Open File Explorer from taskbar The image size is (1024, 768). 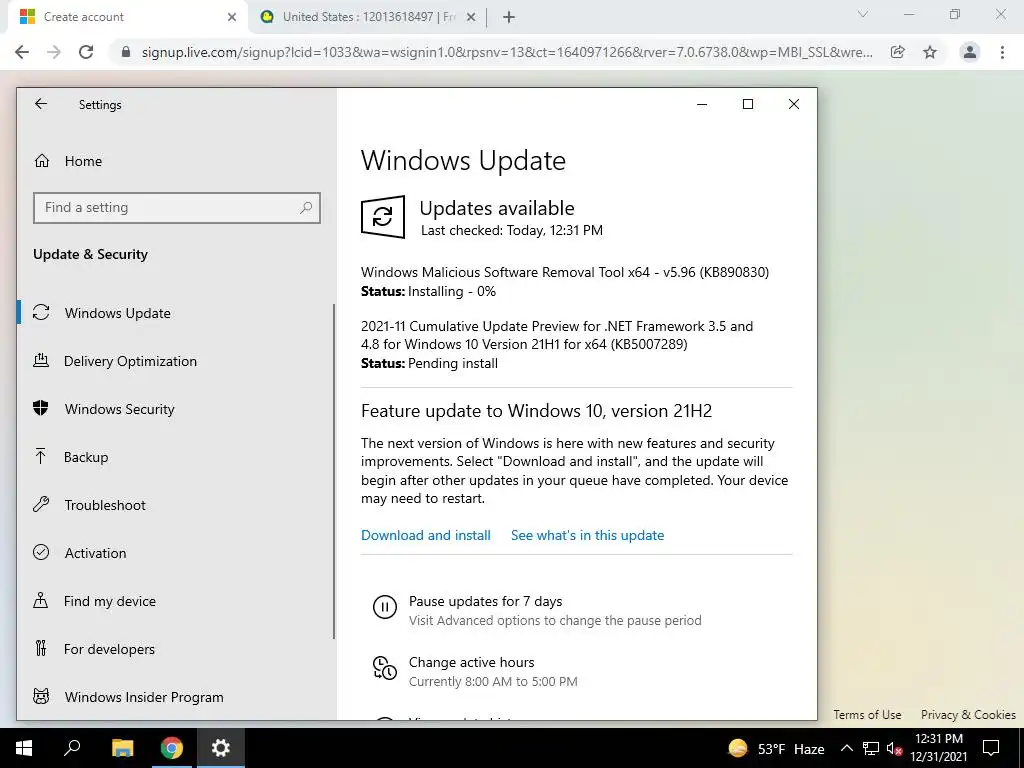click(x=122, y=748)
